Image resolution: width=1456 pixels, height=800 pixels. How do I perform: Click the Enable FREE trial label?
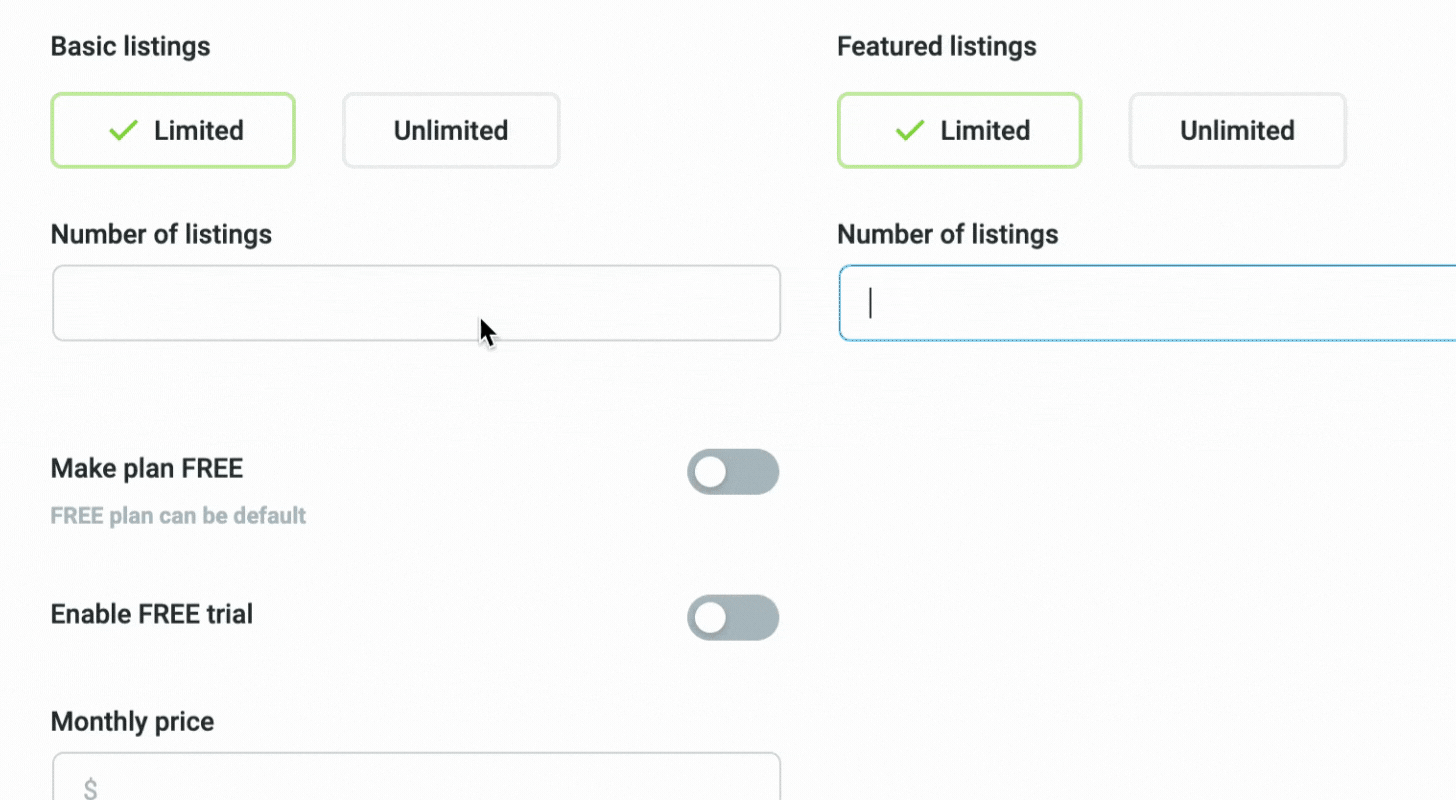[x=152, y=614]
